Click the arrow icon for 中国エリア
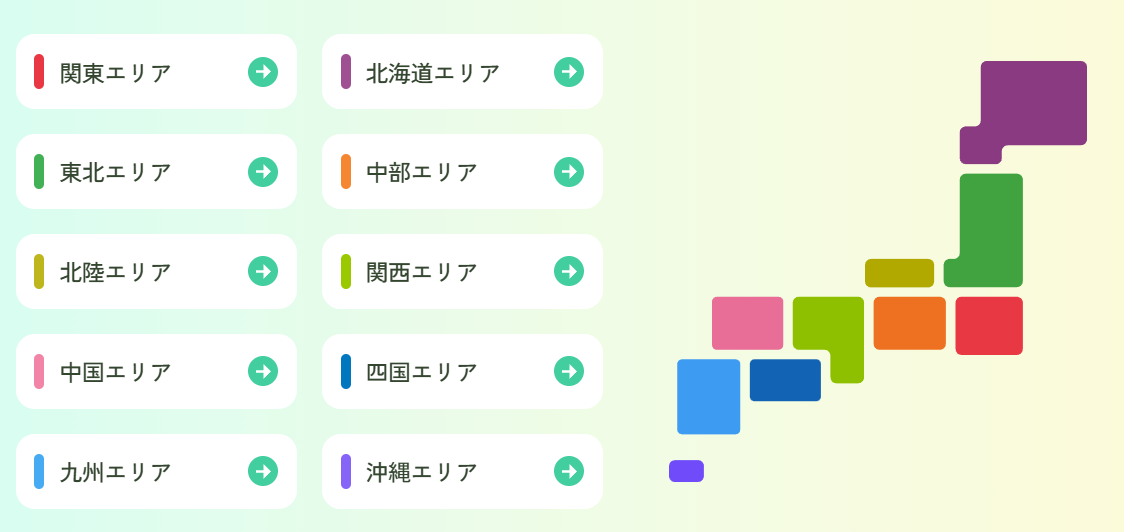The image size is (1124, 532). coord(263,371)
